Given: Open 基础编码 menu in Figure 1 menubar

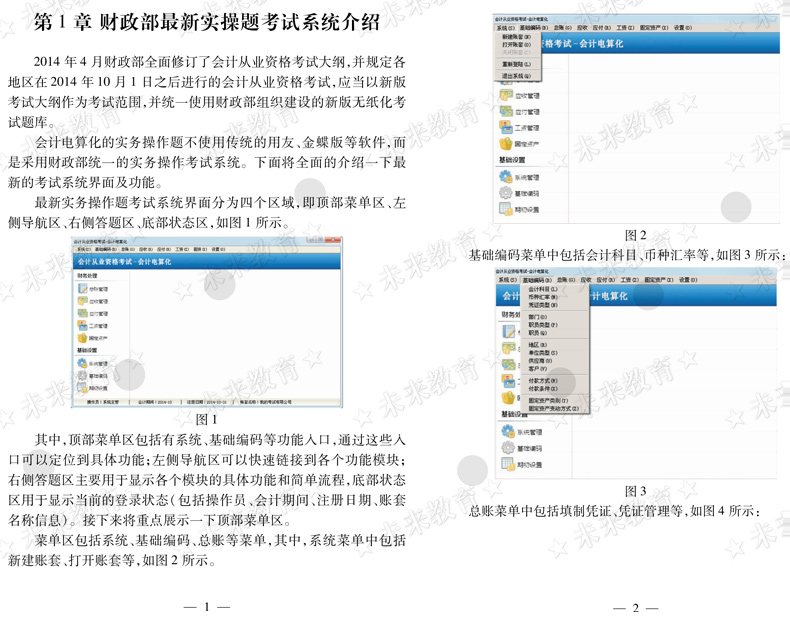Looking at the screenshot, I should (106, 249).
